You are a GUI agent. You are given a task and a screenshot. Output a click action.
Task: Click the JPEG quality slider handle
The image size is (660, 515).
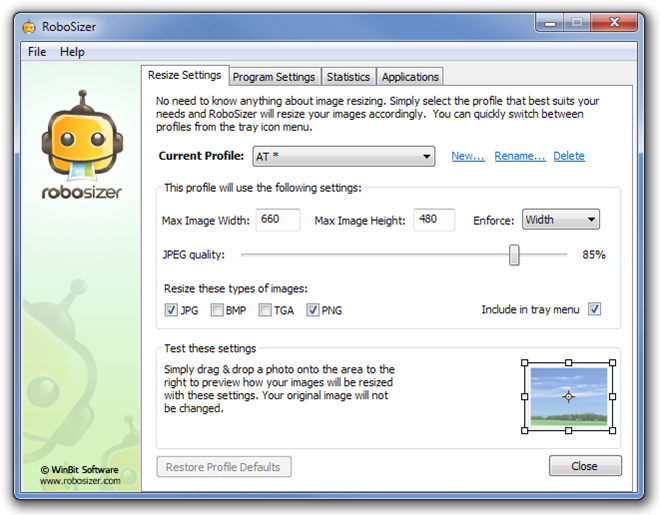(514, 255)
